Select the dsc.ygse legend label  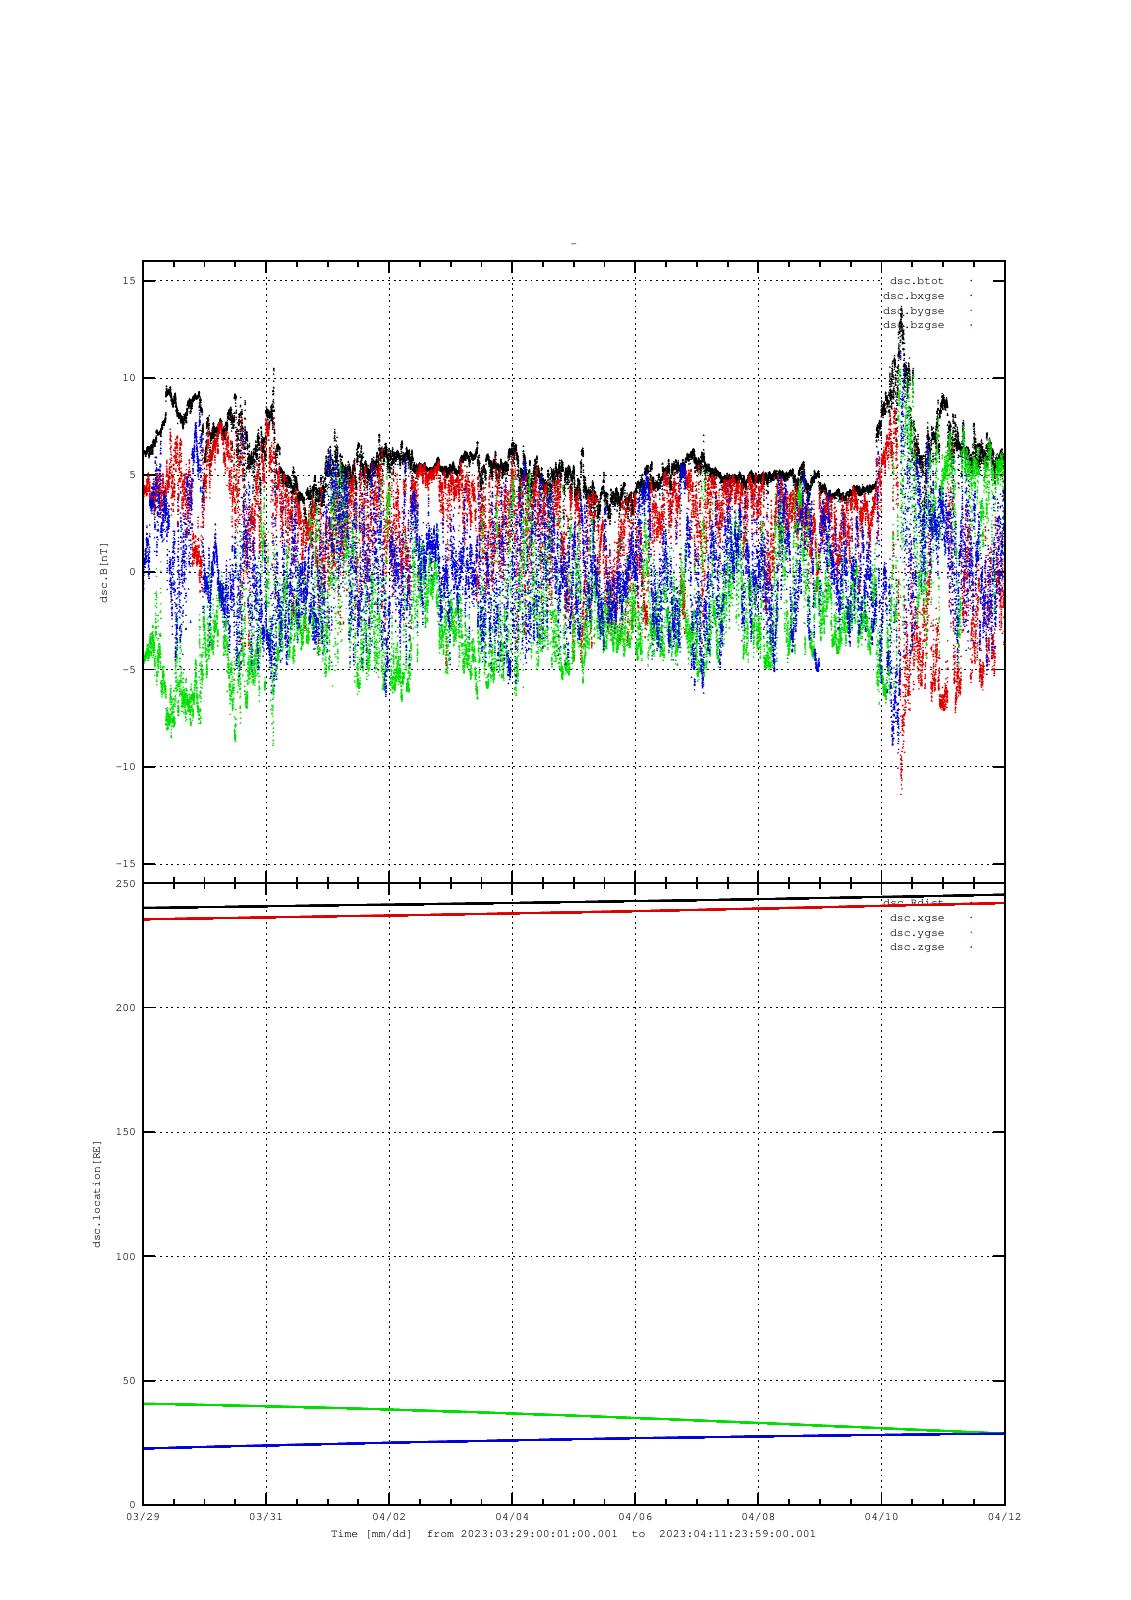pos(917,933)
